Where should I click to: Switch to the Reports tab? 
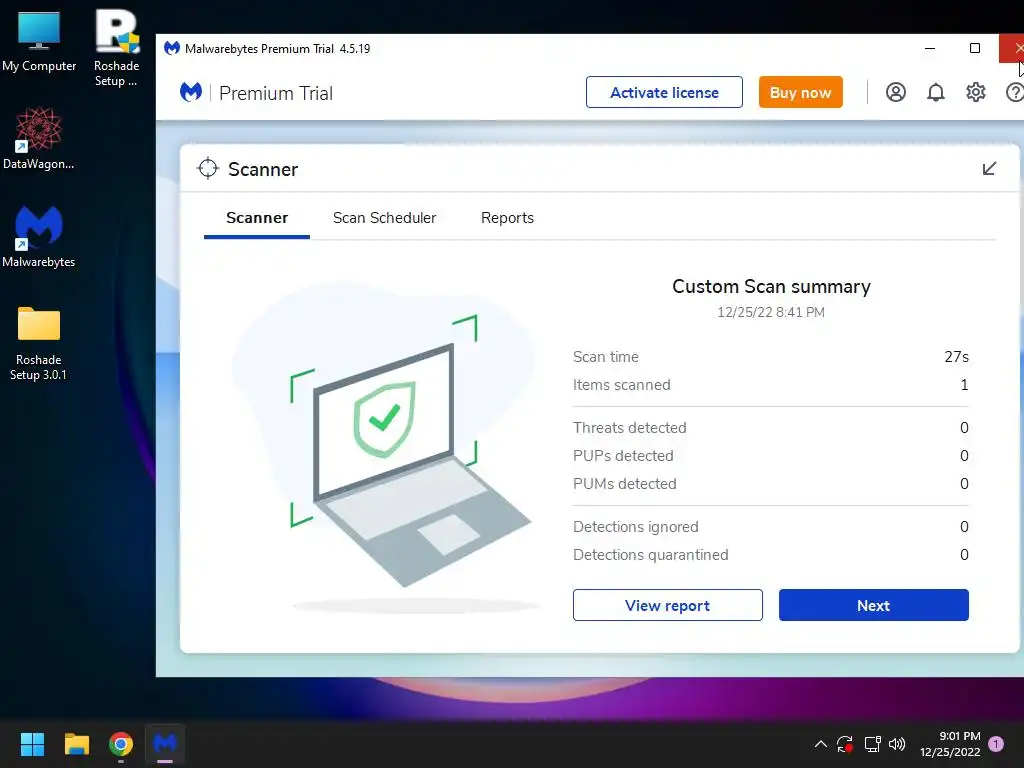[x=507, y=218]
